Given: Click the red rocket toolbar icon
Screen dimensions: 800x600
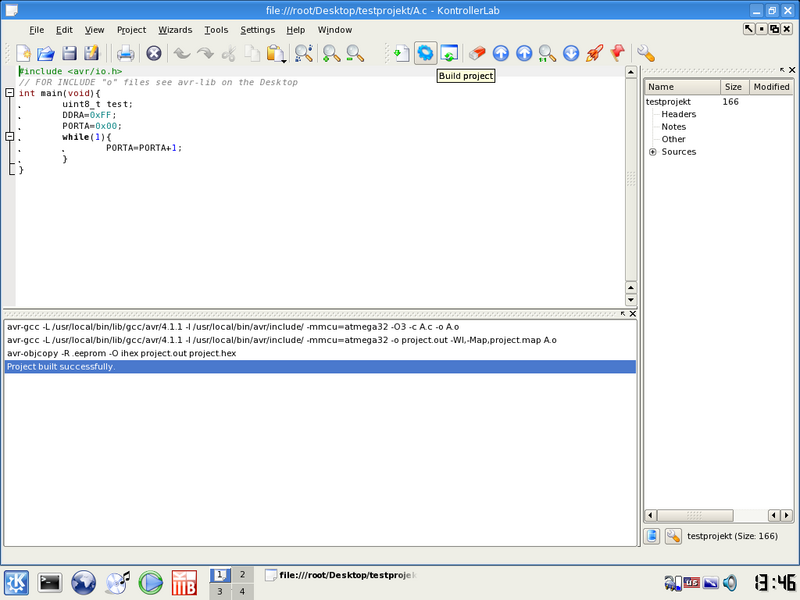Looking at the screenshot, I should pos(594,53).
